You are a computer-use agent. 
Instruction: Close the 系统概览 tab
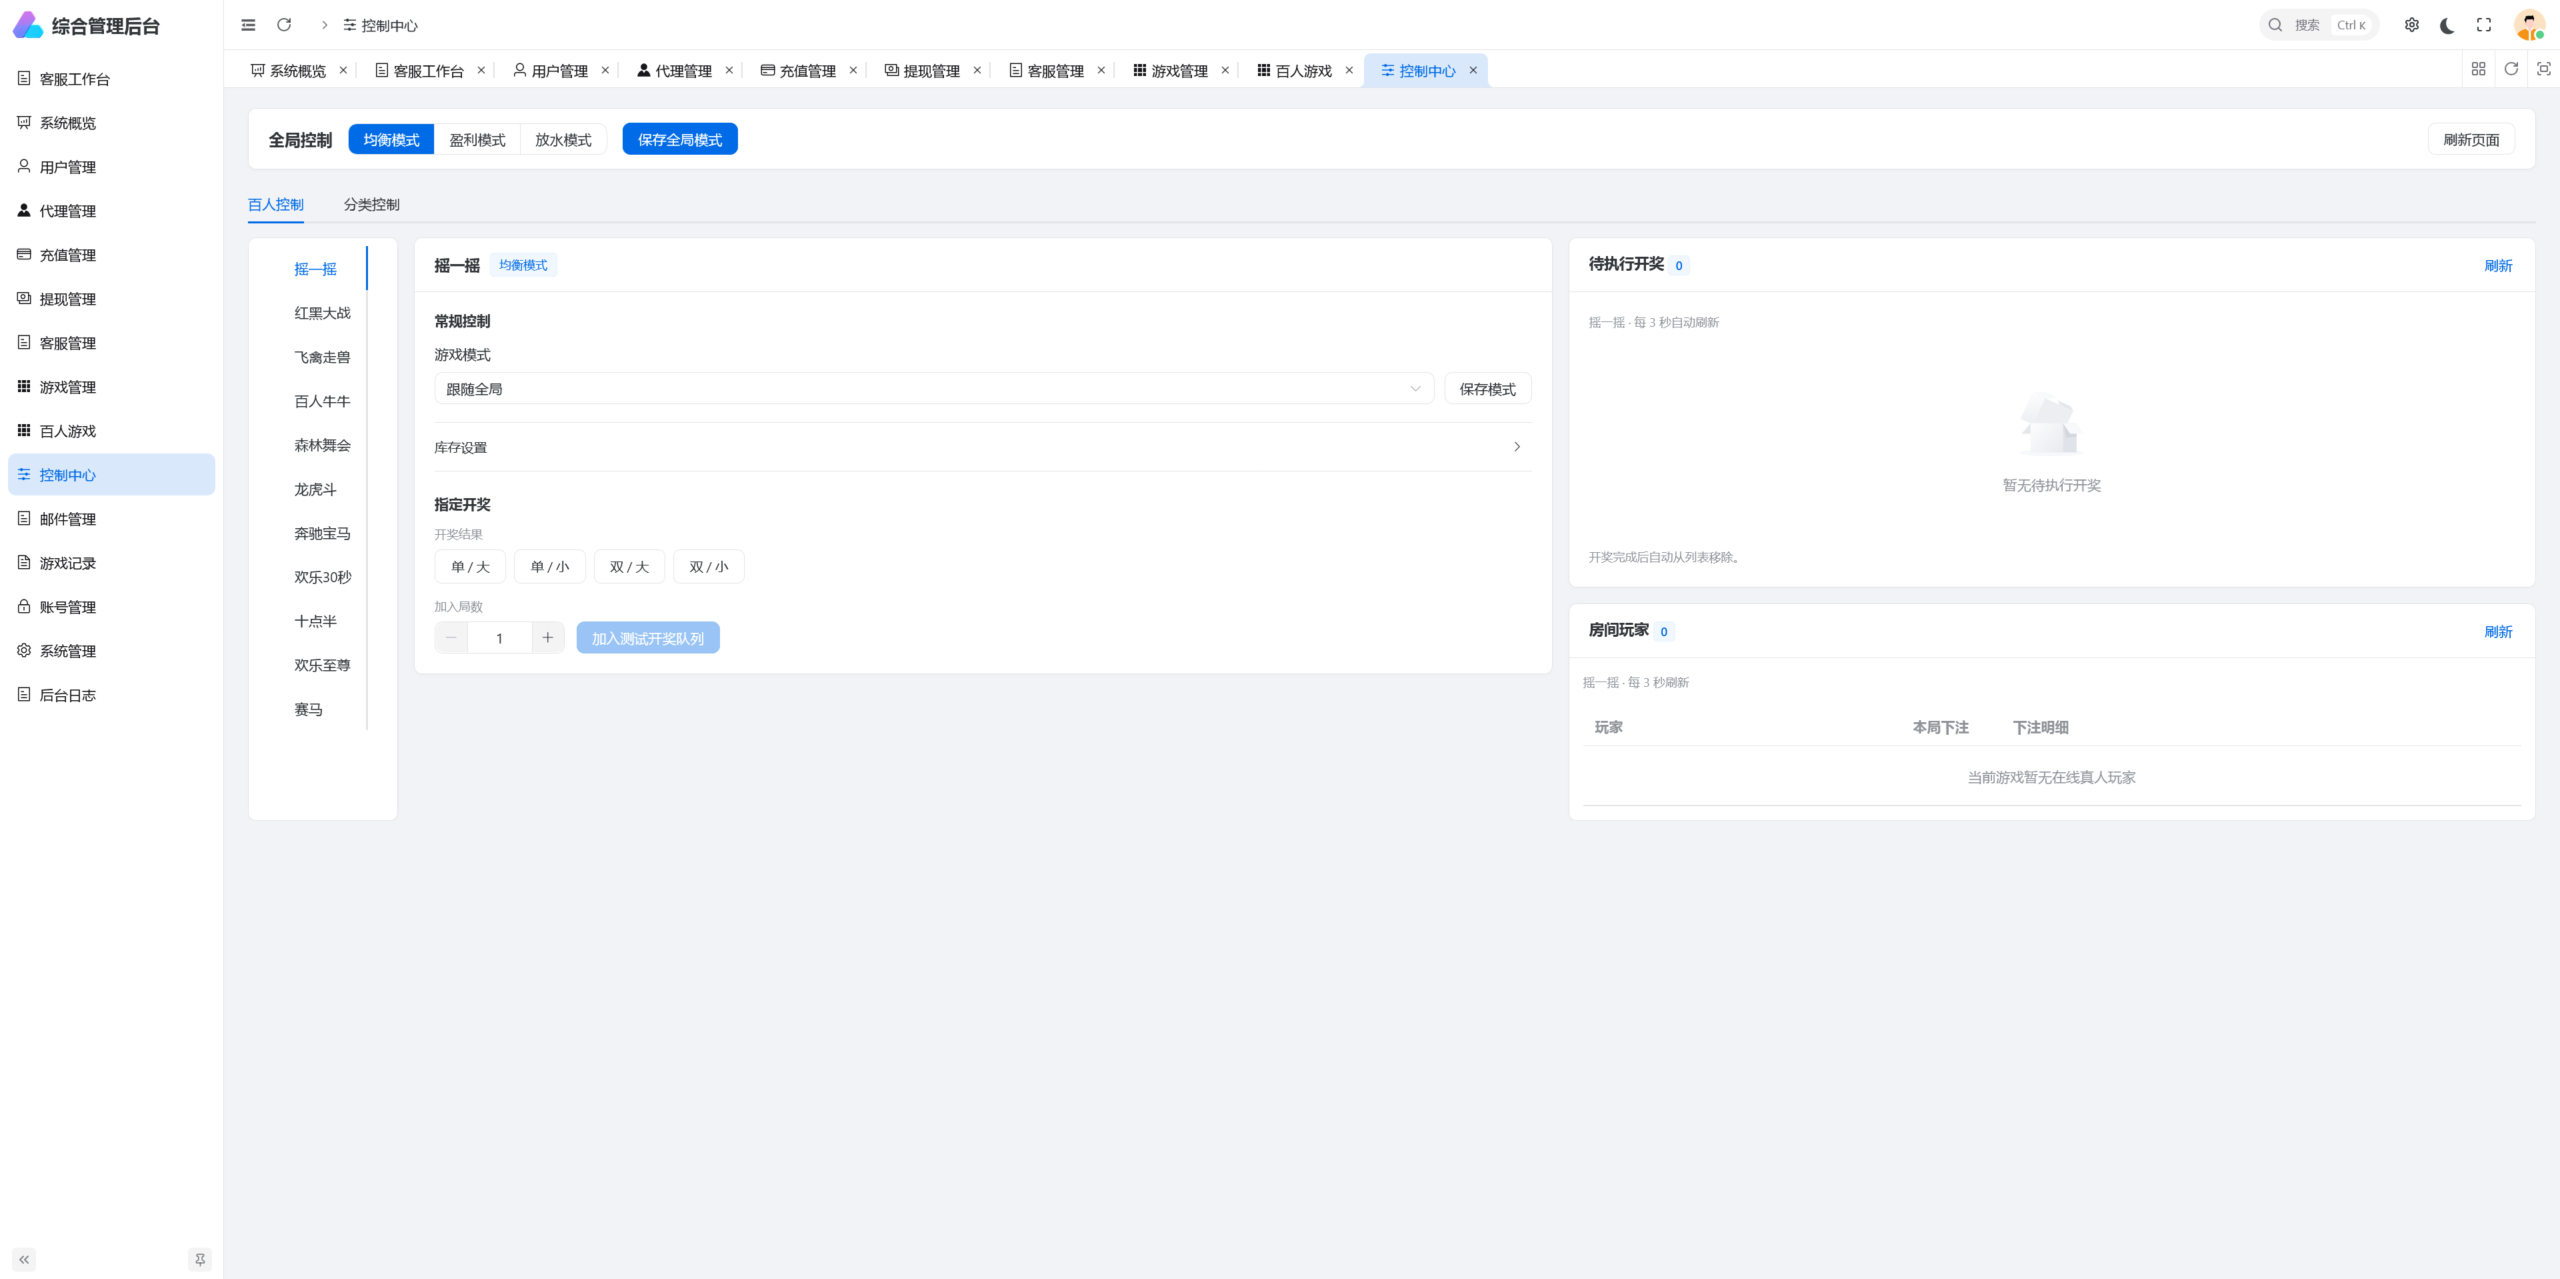pyautogui.click(x=343, y=70)
